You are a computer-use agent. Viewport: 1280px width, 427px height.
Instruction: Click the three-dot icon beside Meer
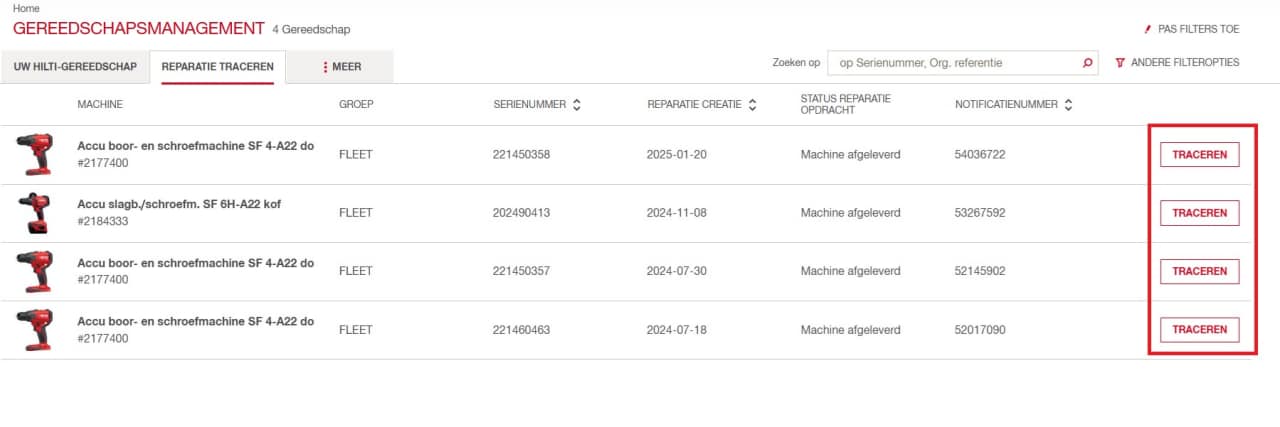coord(325,67)
